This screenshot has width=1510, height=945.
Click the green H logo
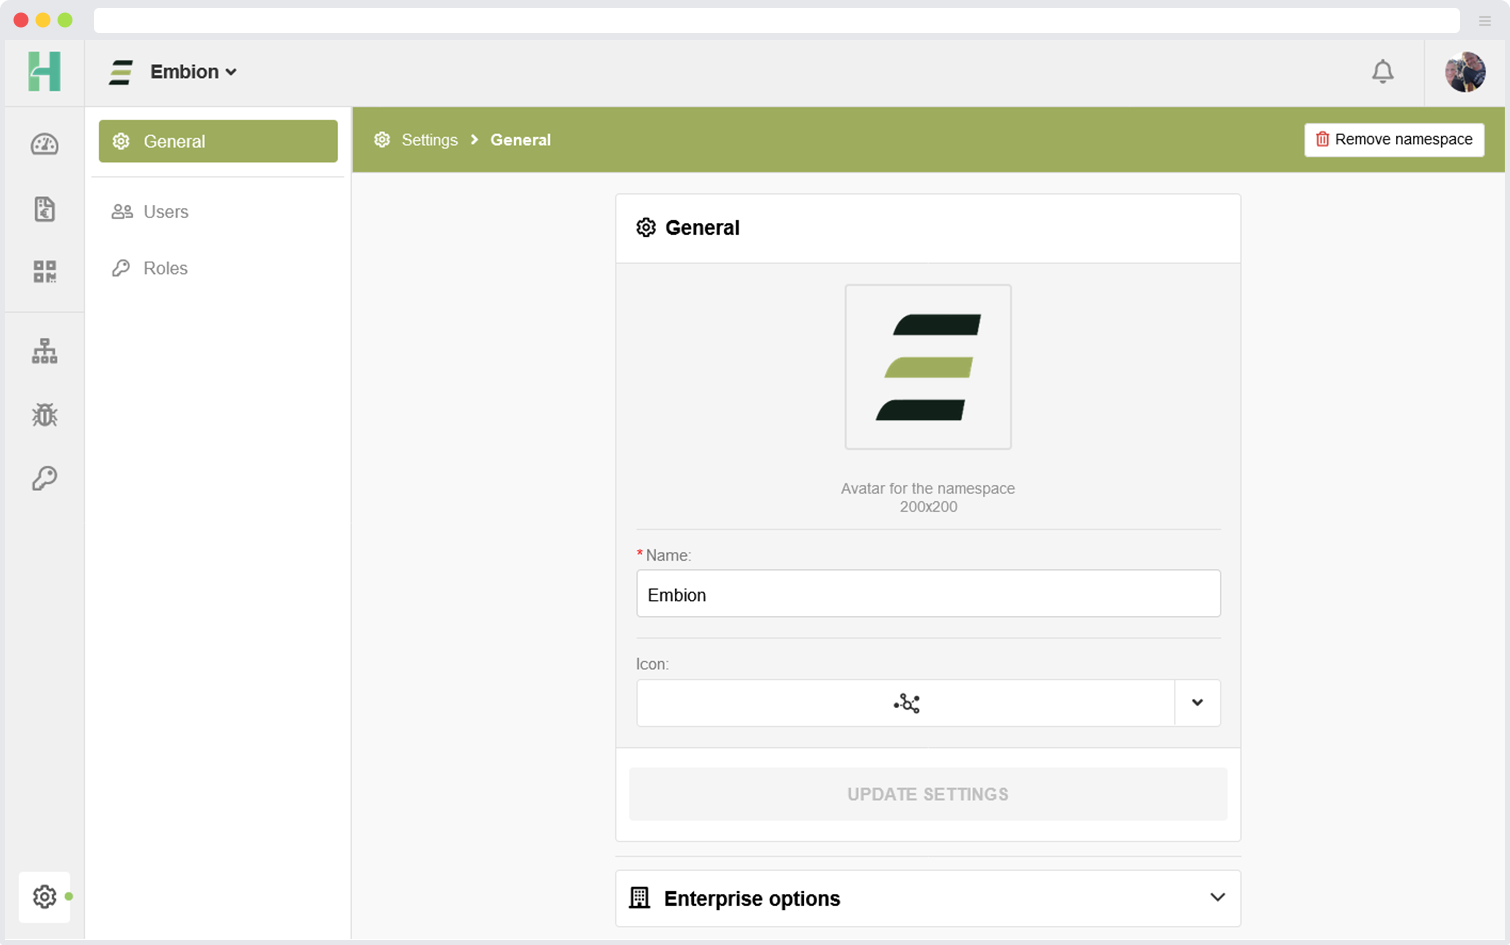click(44, 72)
